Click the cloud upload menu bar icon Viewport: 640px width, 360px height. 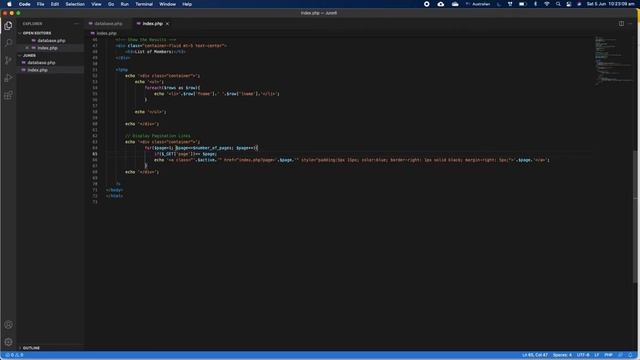(441, 4)
